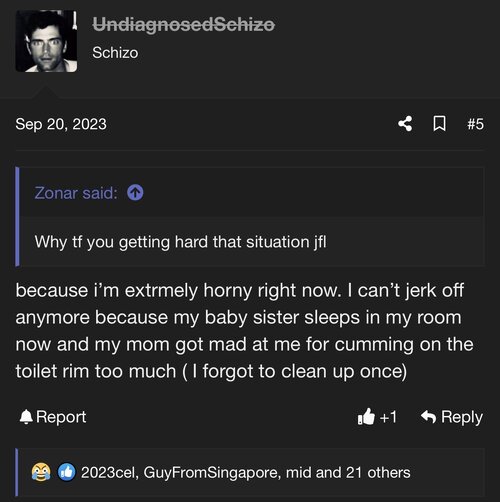Viewport: 500px width, 502px height.
Task: Bookmark this post
Action: click(x=439, y=124)
